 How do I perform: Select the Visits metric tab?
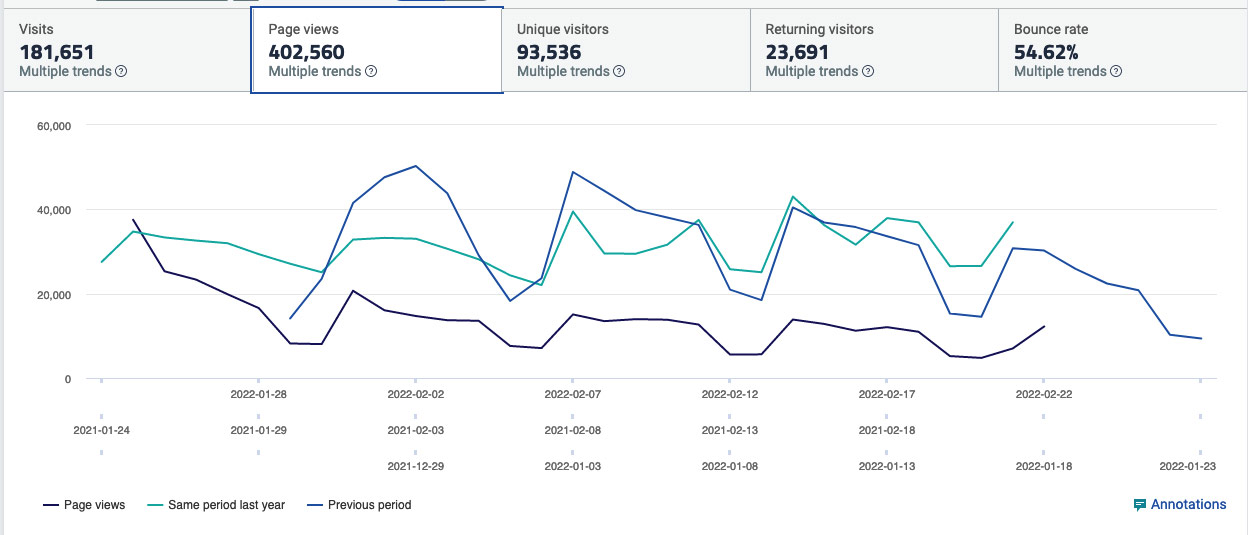tap(128, 51)
